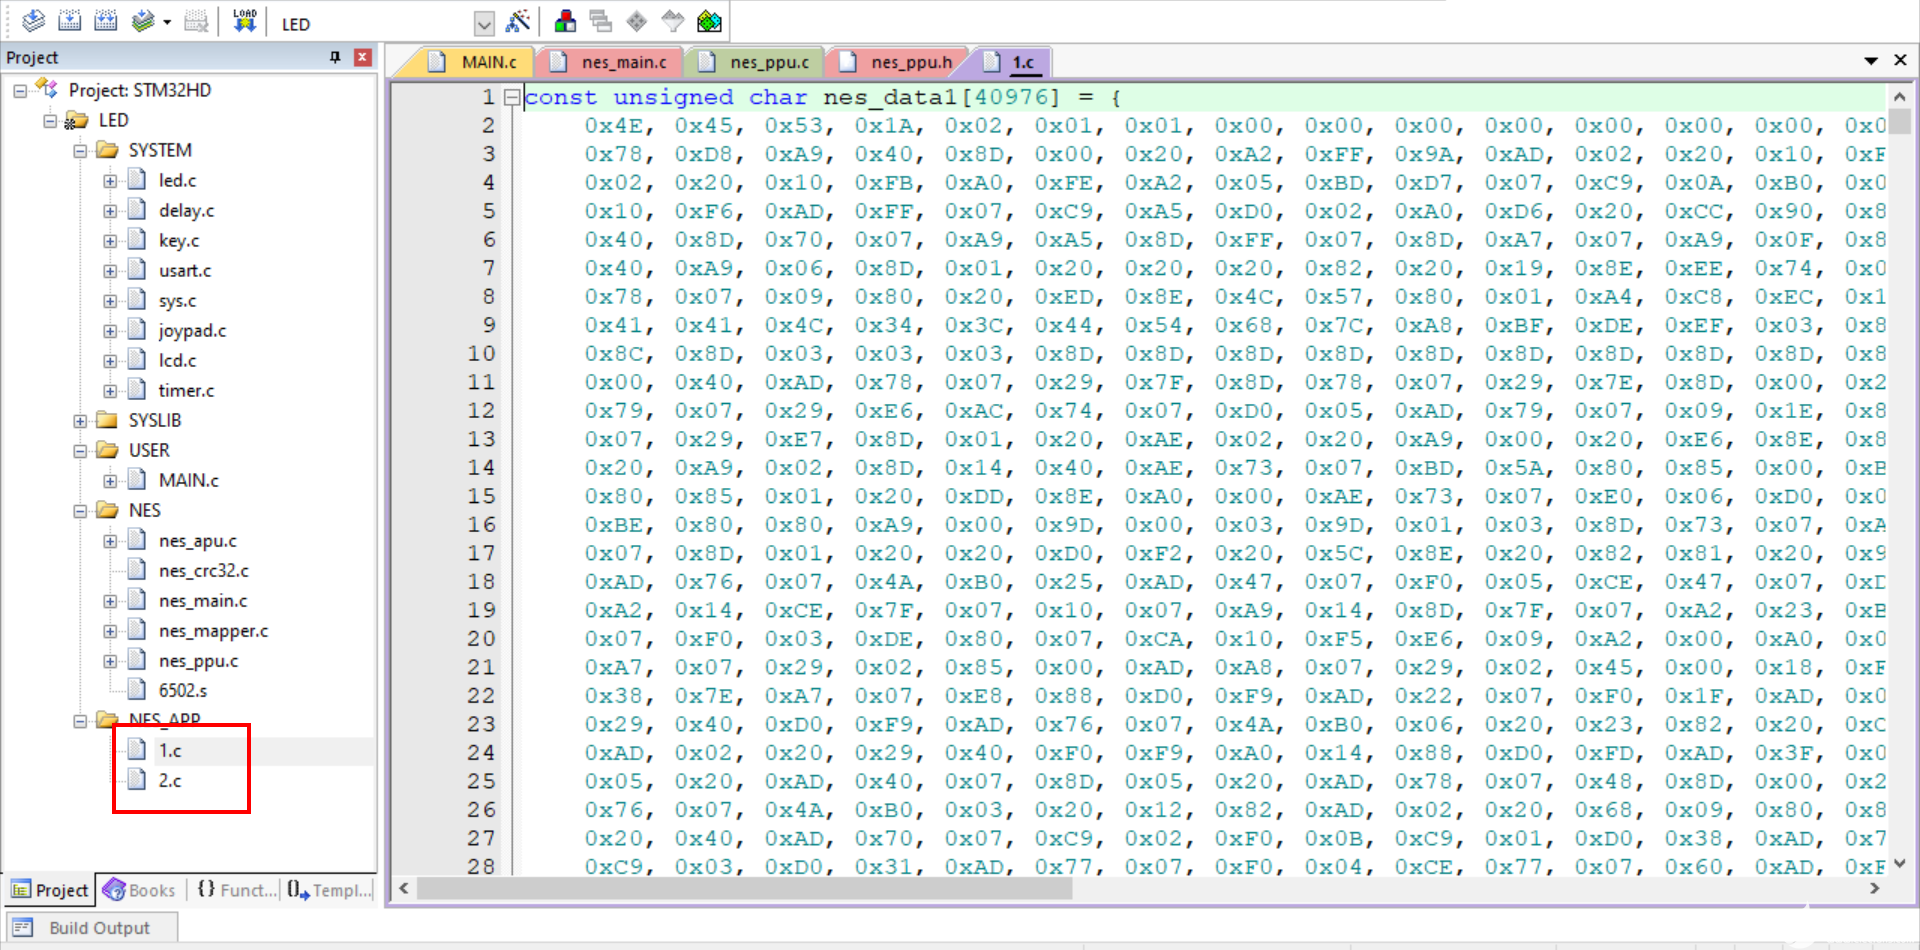Switch to the Templates bottom tab

coord(329,890)
